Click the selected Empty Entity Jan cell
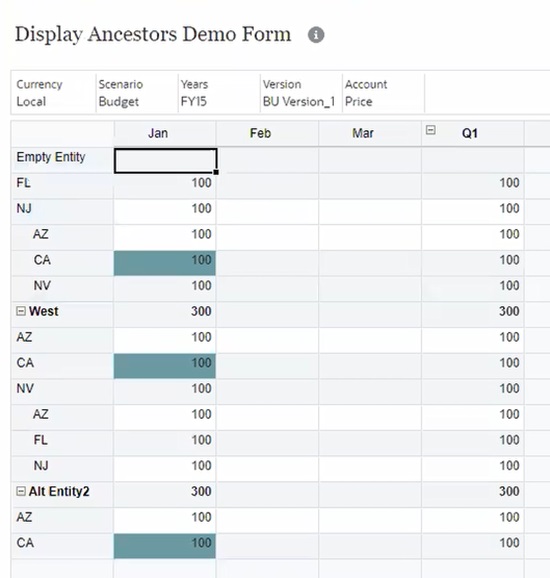550x578 pixels. click(165, 161)
